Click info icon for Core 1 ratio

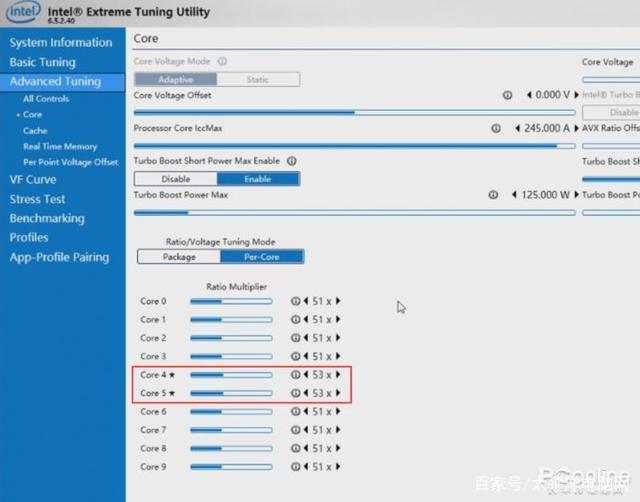296,320
